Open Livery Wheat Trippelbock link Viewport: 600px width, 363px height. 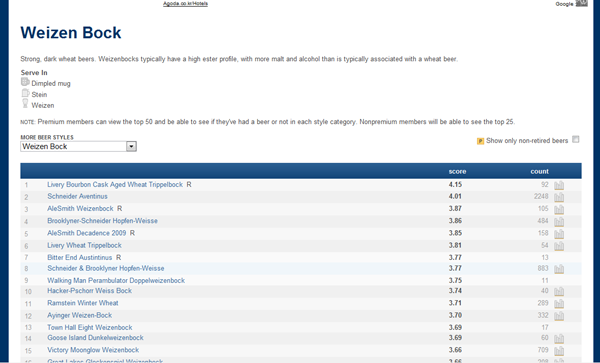(x=84, y=245)
